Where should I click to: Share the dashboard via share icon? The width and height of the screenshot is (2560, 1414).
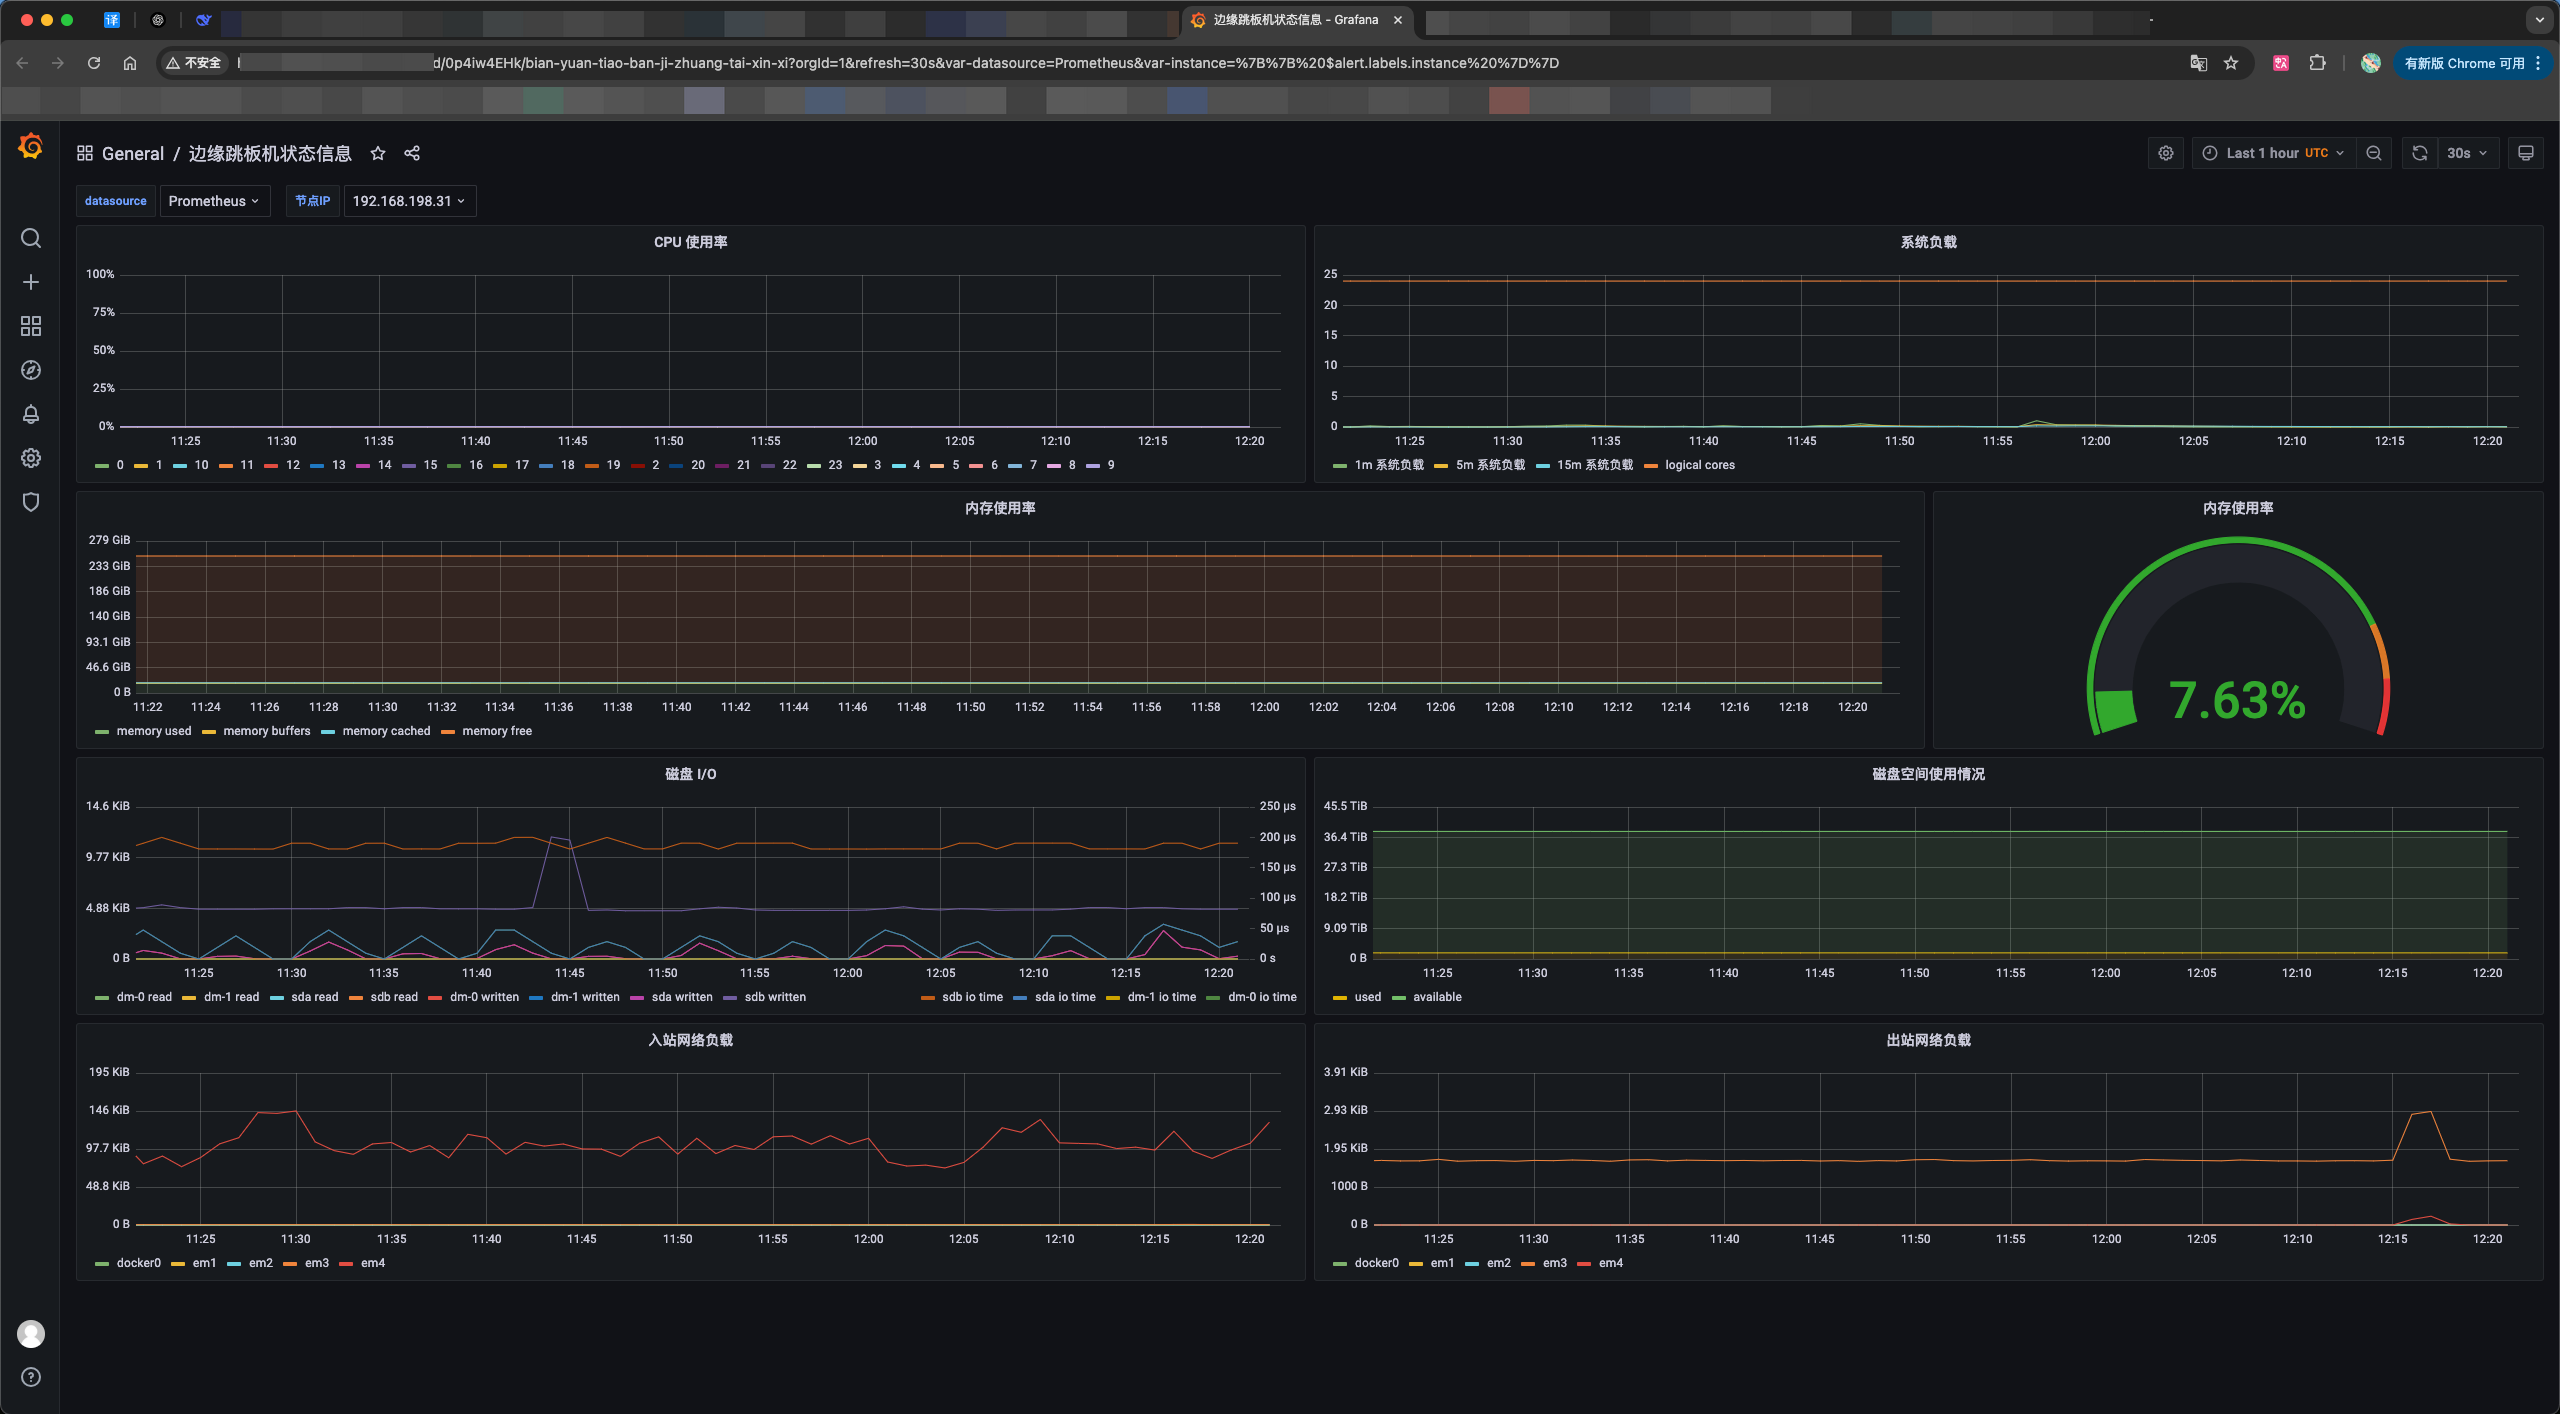click(412, 153)
